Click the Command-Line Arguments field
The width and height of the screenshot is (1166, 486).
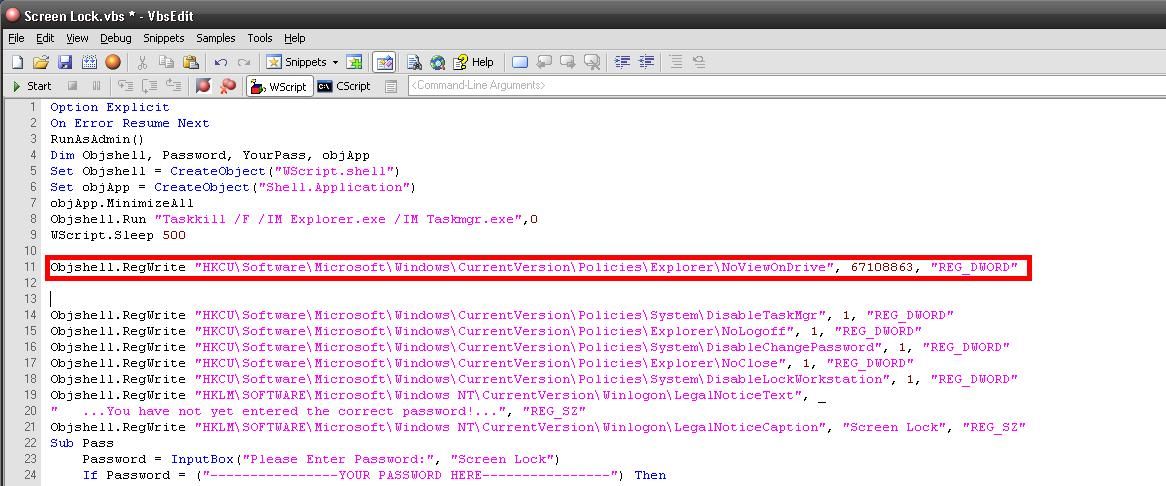[787, 86]
